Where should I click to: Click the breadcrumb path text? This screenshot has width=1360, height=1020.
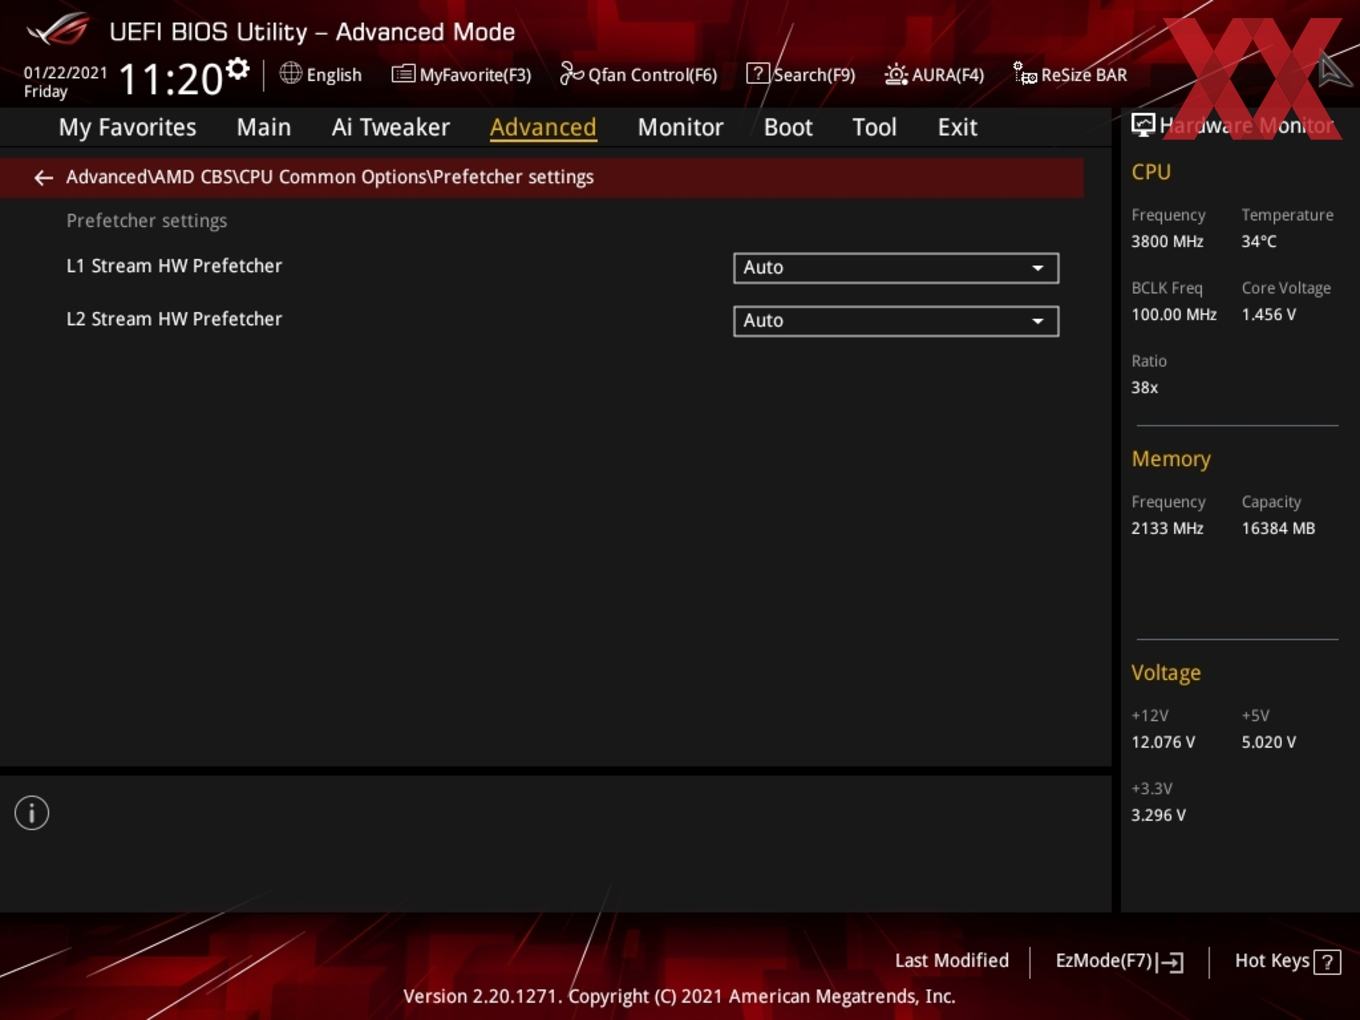point(330,177)
